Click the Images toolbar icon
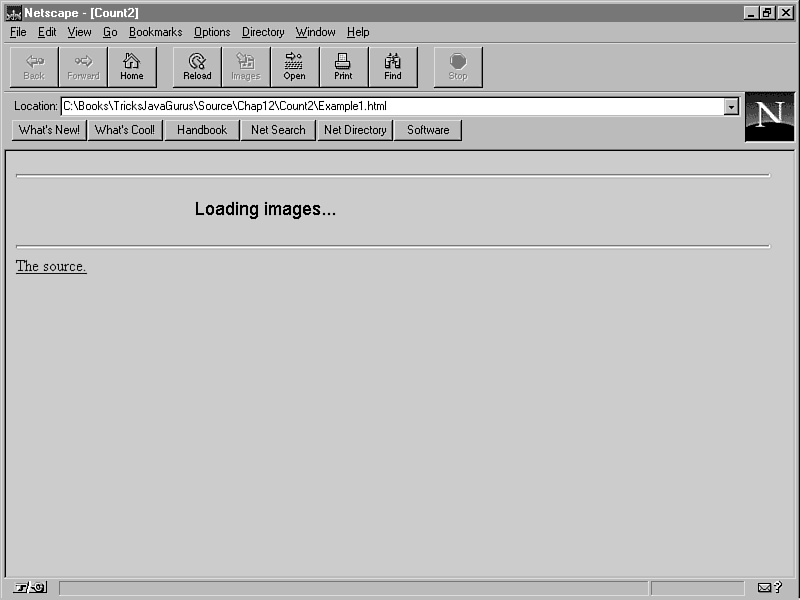800x600 pixels. (x=246, y=67)
